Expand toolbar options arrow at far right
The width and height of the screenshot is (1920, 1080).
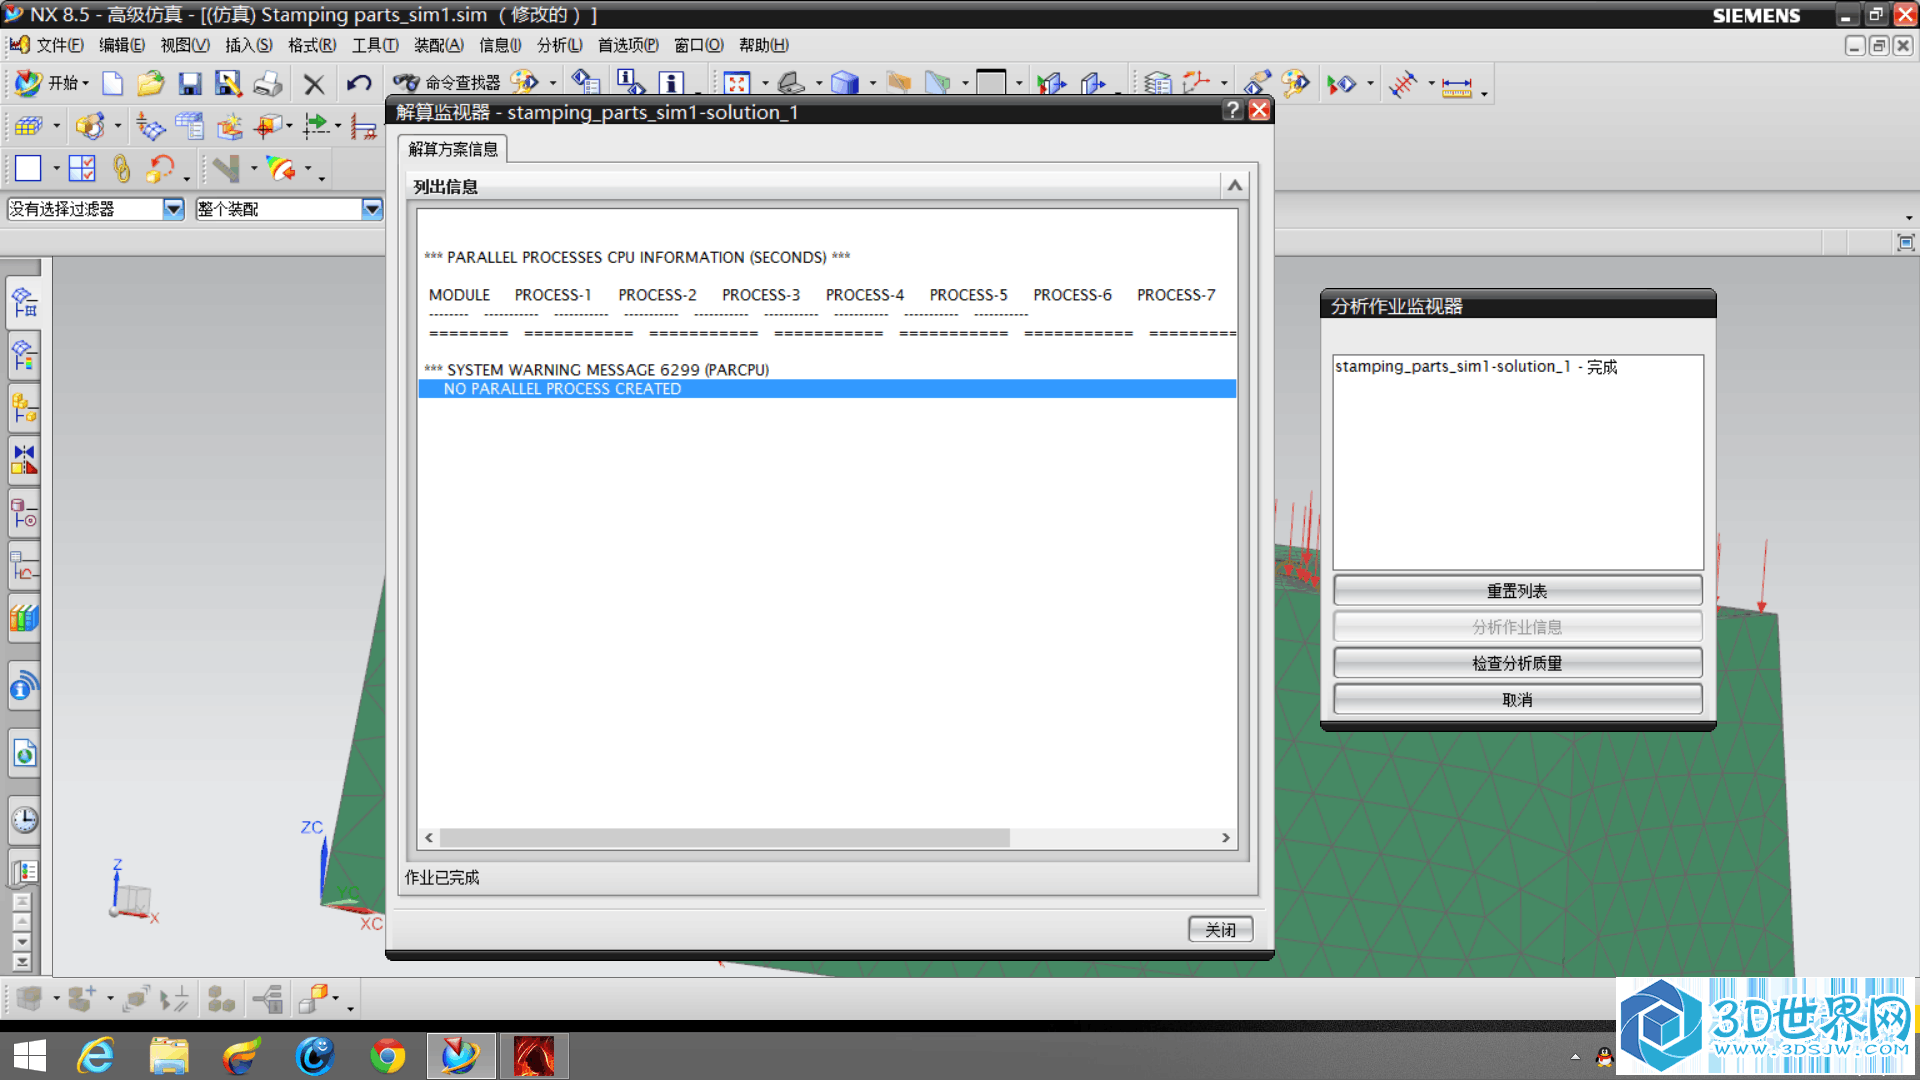1909,217
